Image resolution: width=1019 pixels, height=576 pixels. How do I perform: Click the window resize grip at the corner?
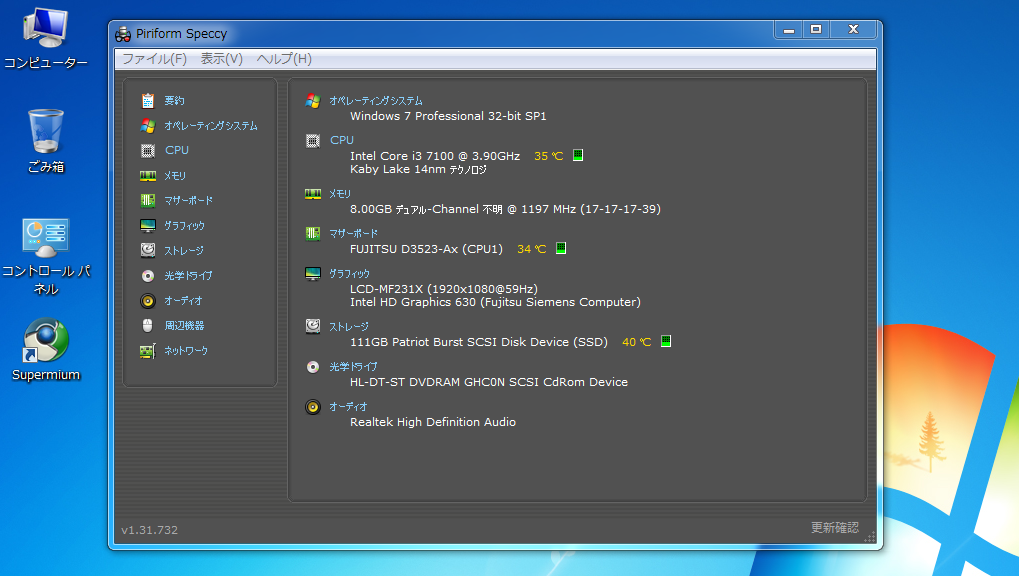tap(870, 536)
